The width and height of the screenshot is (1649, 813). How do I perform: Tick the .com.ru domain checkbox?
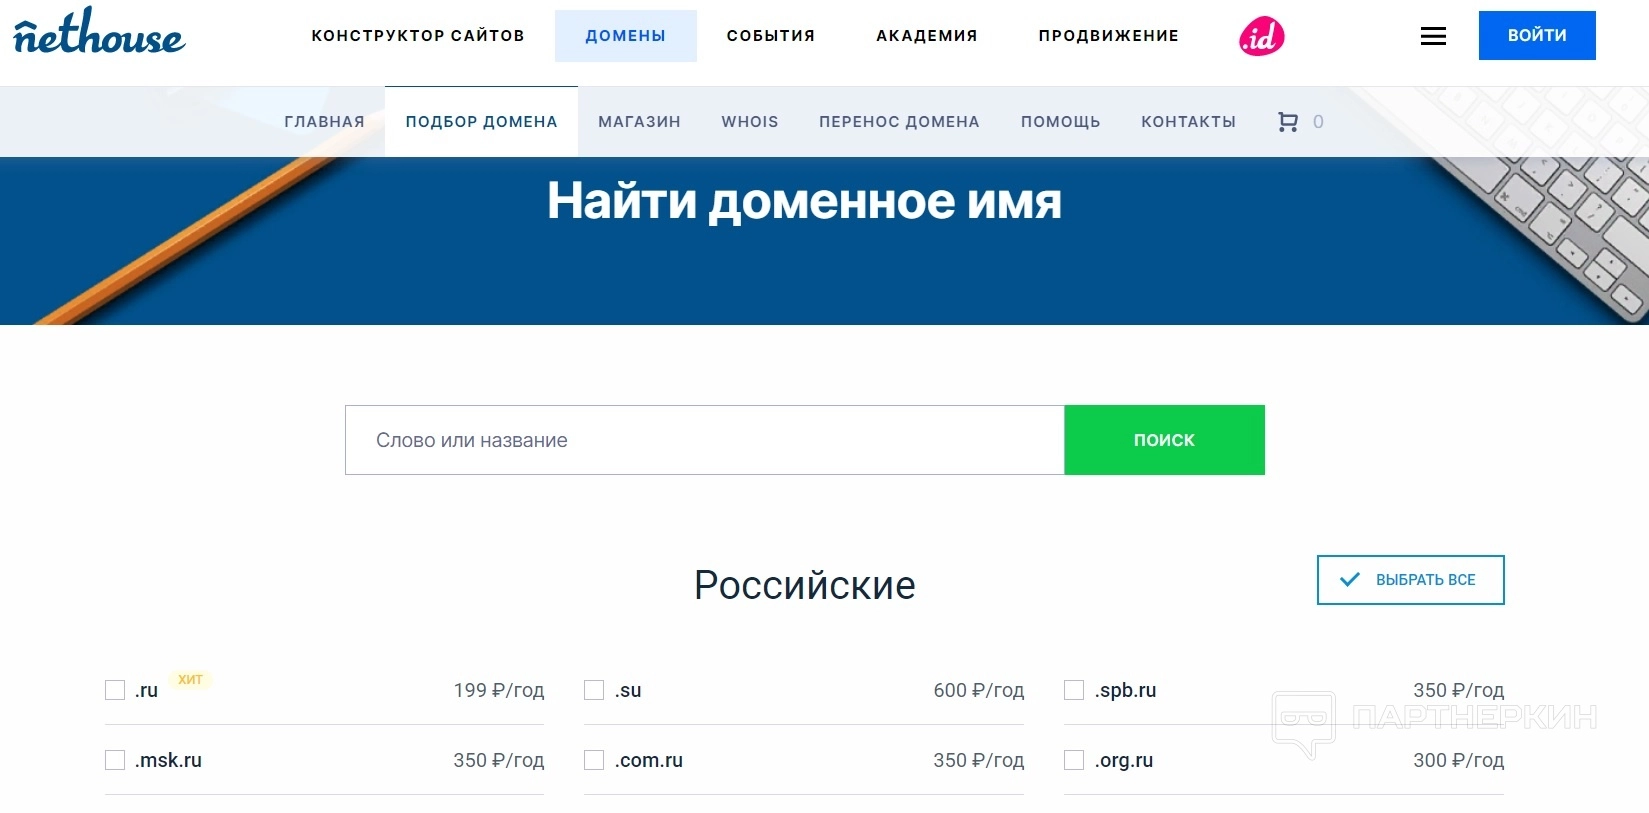click(x=594, y=760)
